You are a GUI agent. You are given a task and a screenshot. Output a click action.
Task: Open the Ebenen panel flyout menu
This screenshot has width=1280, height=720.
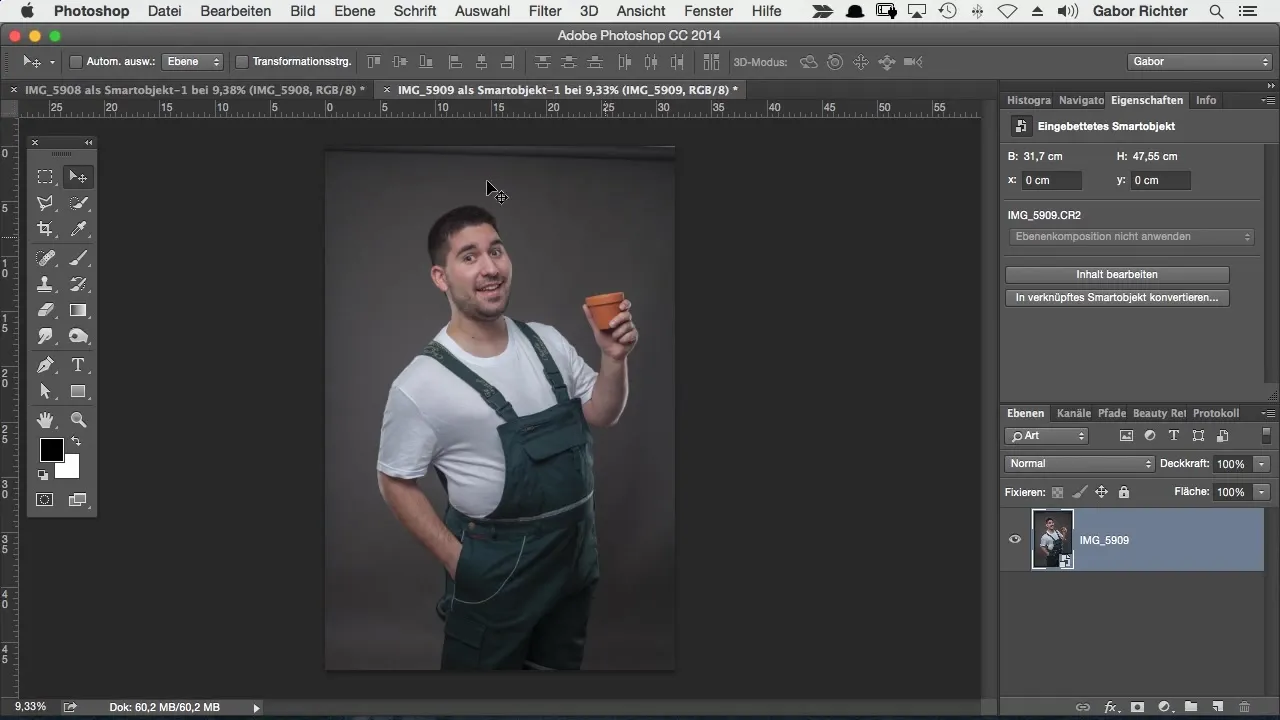(1268, 413)
